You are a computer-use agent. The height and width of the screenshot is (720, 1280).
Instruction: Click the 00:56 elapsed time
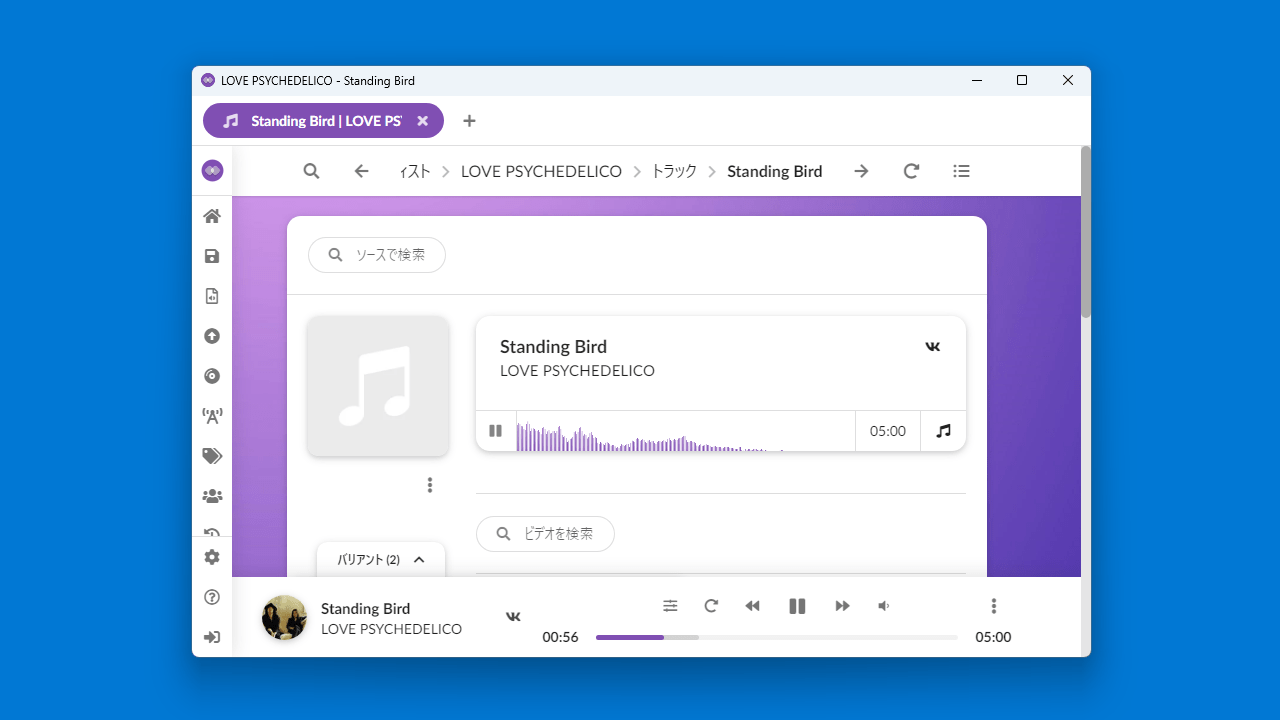pyautogui.click(x=560, y=637)
